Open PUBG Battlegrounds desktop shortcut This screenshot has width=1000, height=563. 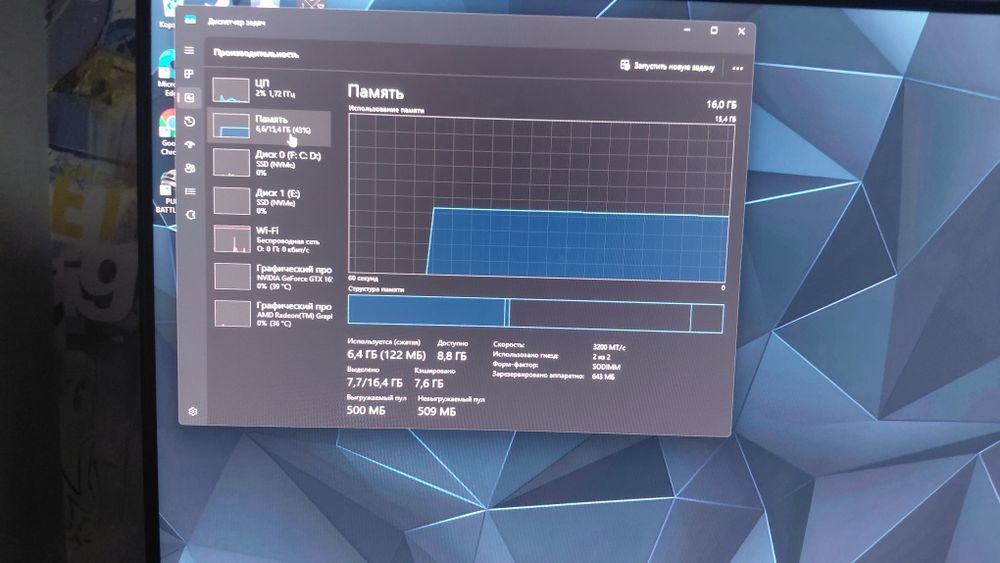(x=167, y=193)
